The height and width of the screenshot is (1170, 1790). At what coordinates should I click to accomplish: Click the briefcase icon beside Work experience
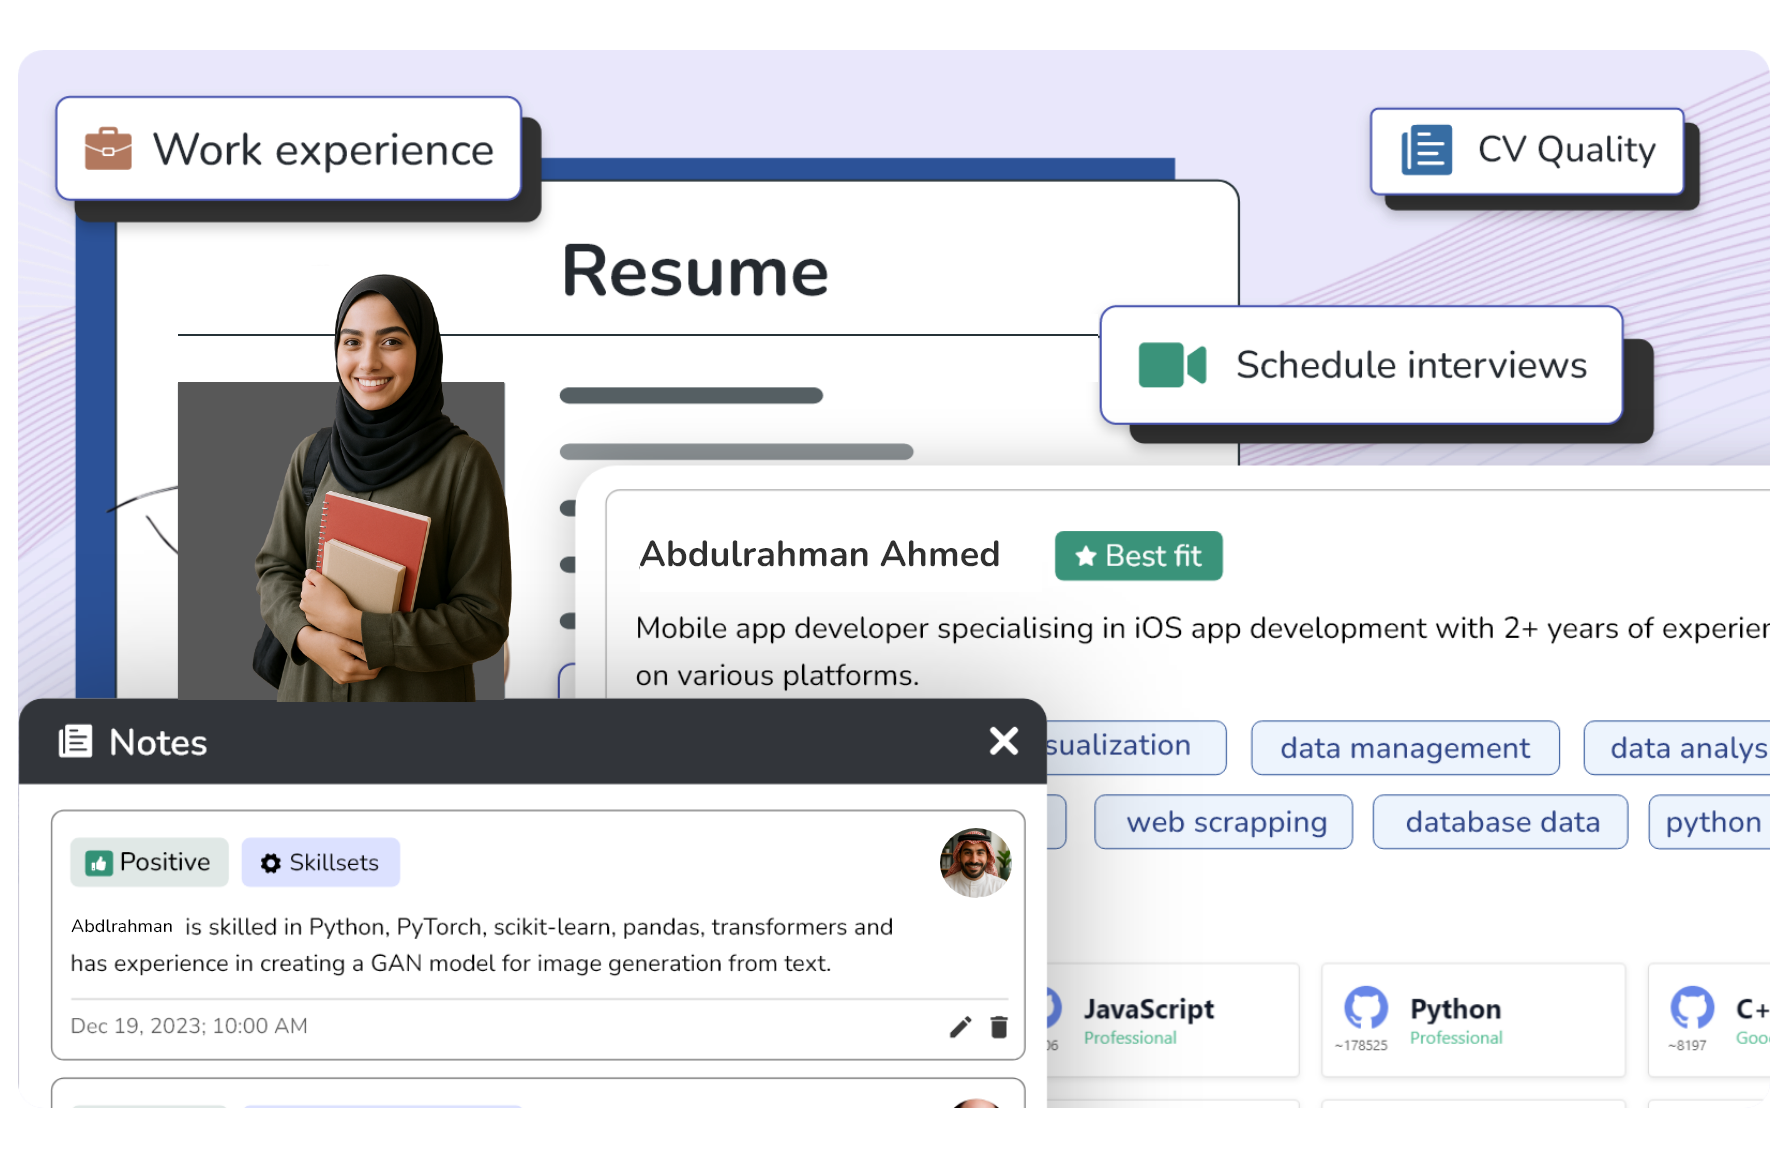point(108,149)
